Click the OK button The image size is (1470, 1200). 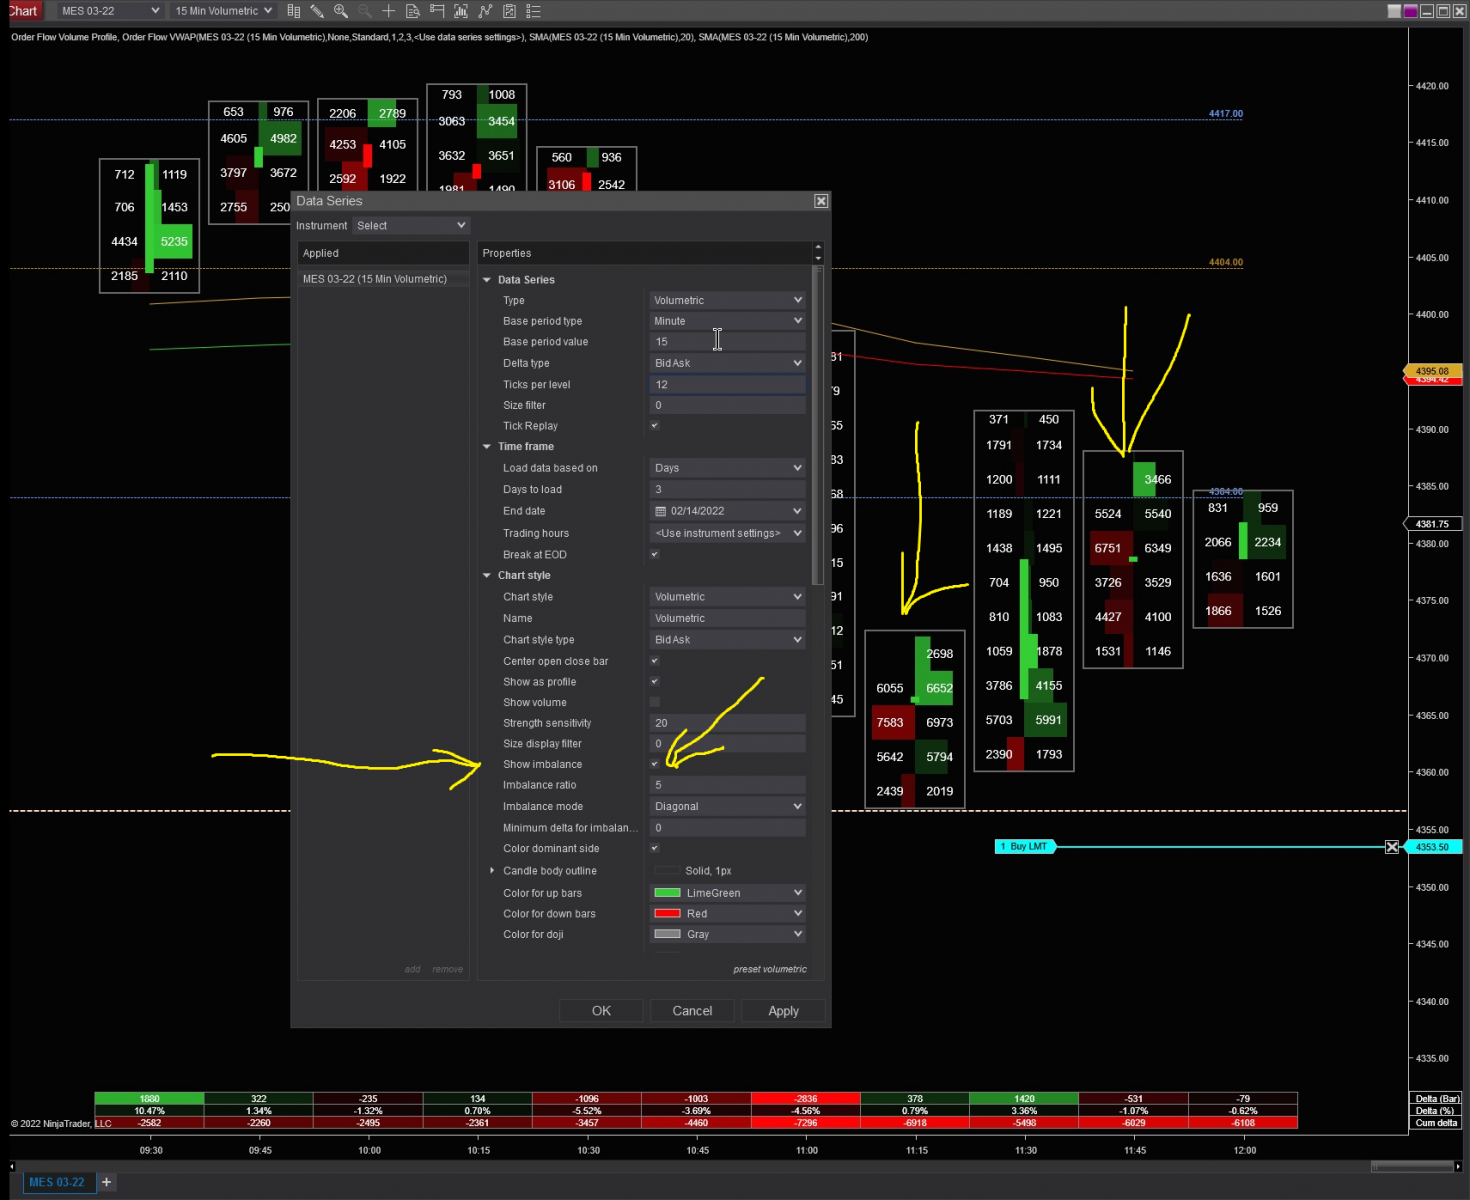[x=601, y=1011]
